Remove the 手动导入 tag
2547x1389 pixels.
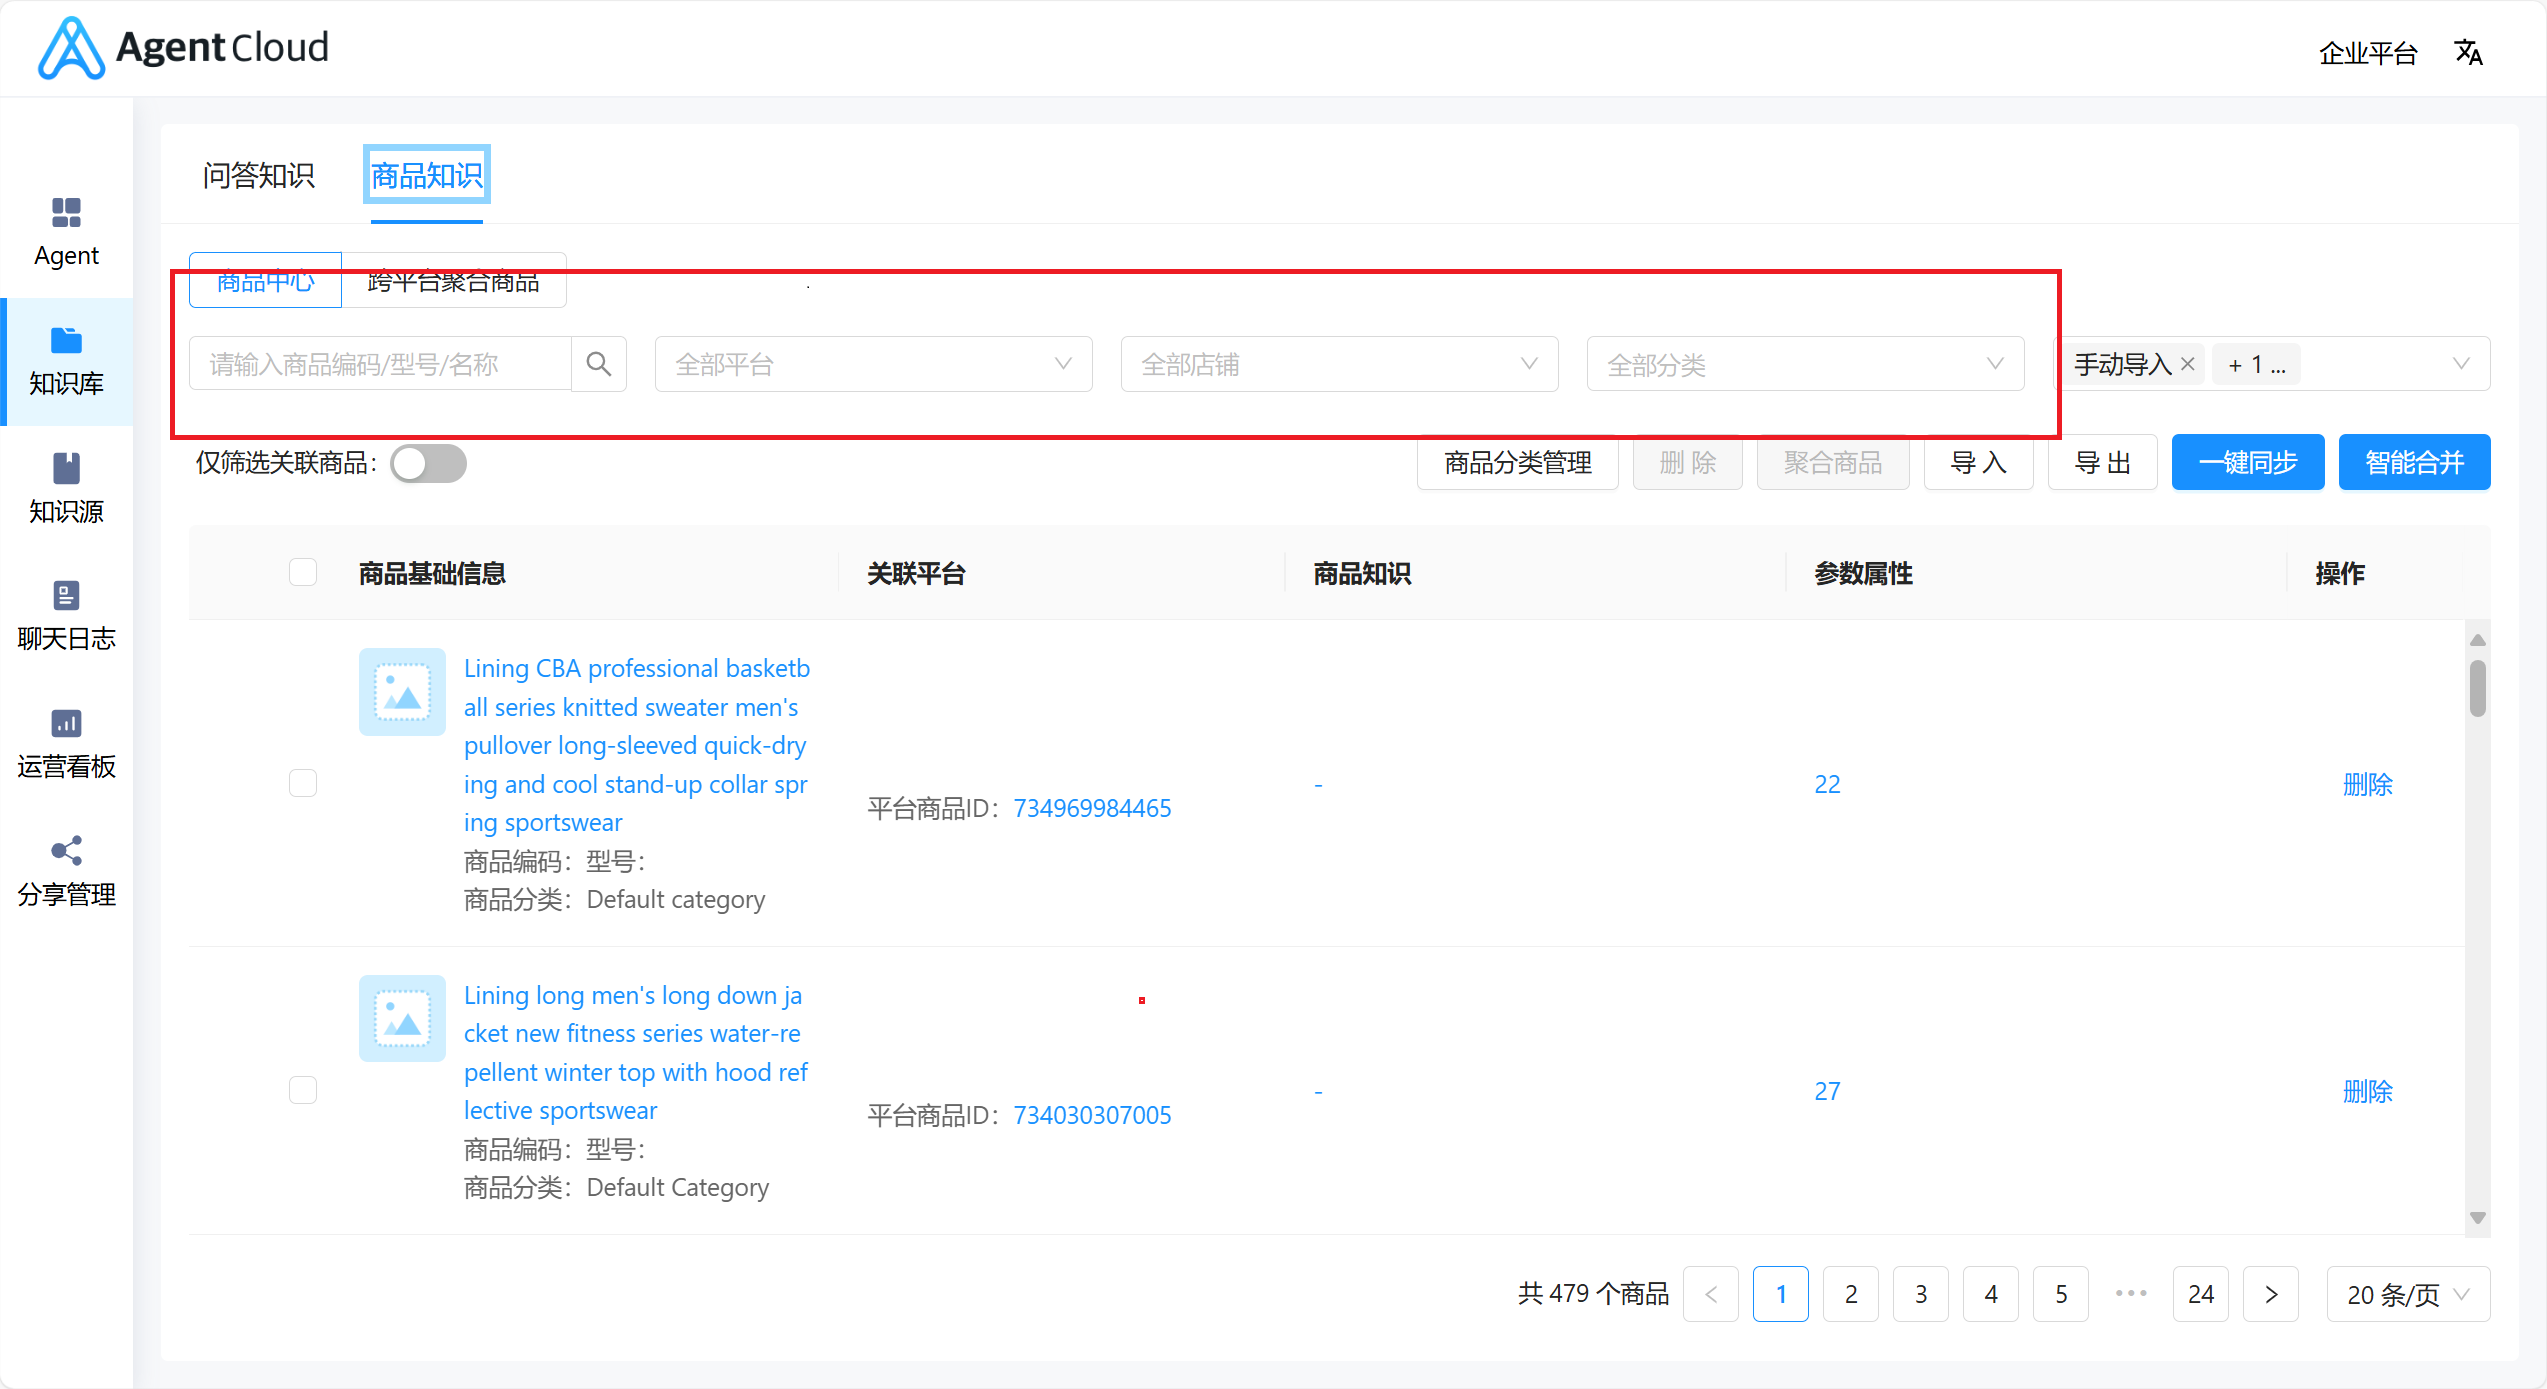tap(2188, 364)
